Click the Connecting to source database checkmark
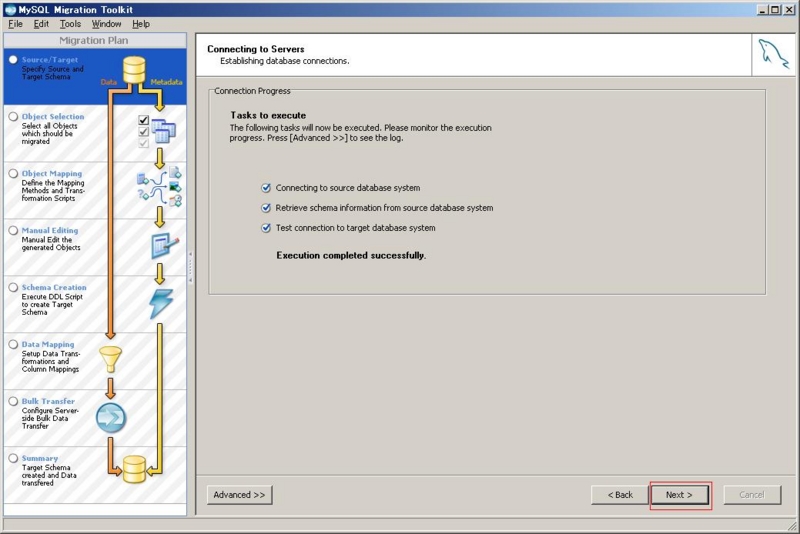The image size is (800, 534). coord(266,188)
